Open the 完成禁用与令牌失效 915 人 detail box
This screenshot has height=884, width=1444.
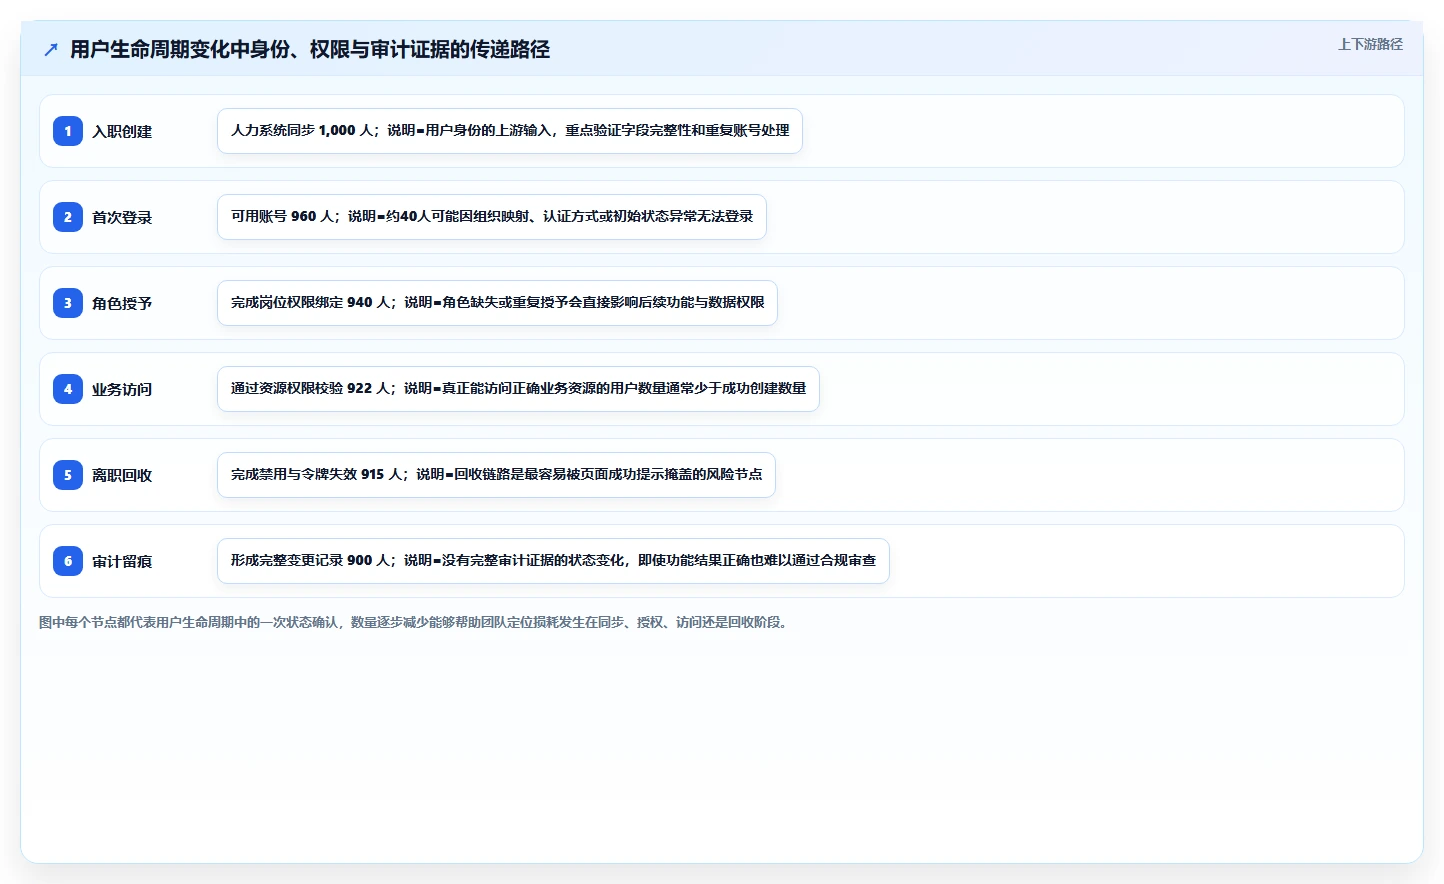pyautogui.click(x=496, y=475)
